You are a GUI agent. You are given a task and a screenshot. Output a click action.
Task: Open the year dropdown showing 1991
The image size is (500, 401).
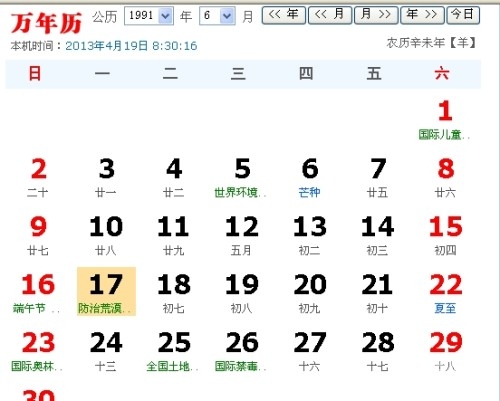pos(149,16)
